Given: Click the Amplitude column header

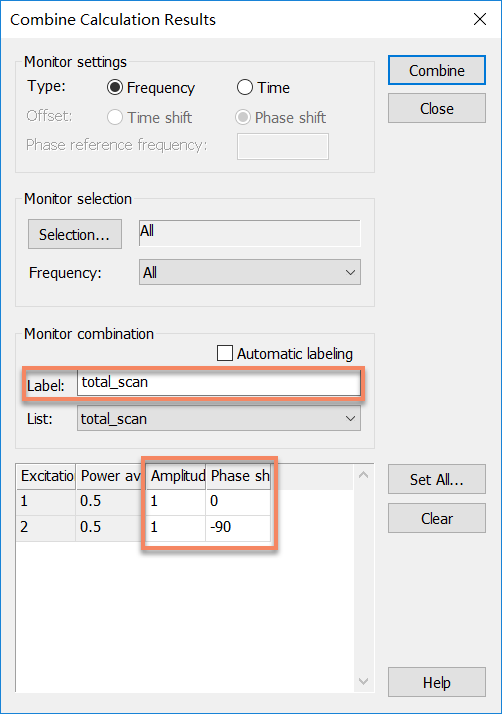Looking at the screenshot, I should pyautogui.click(x=176, y=476).
